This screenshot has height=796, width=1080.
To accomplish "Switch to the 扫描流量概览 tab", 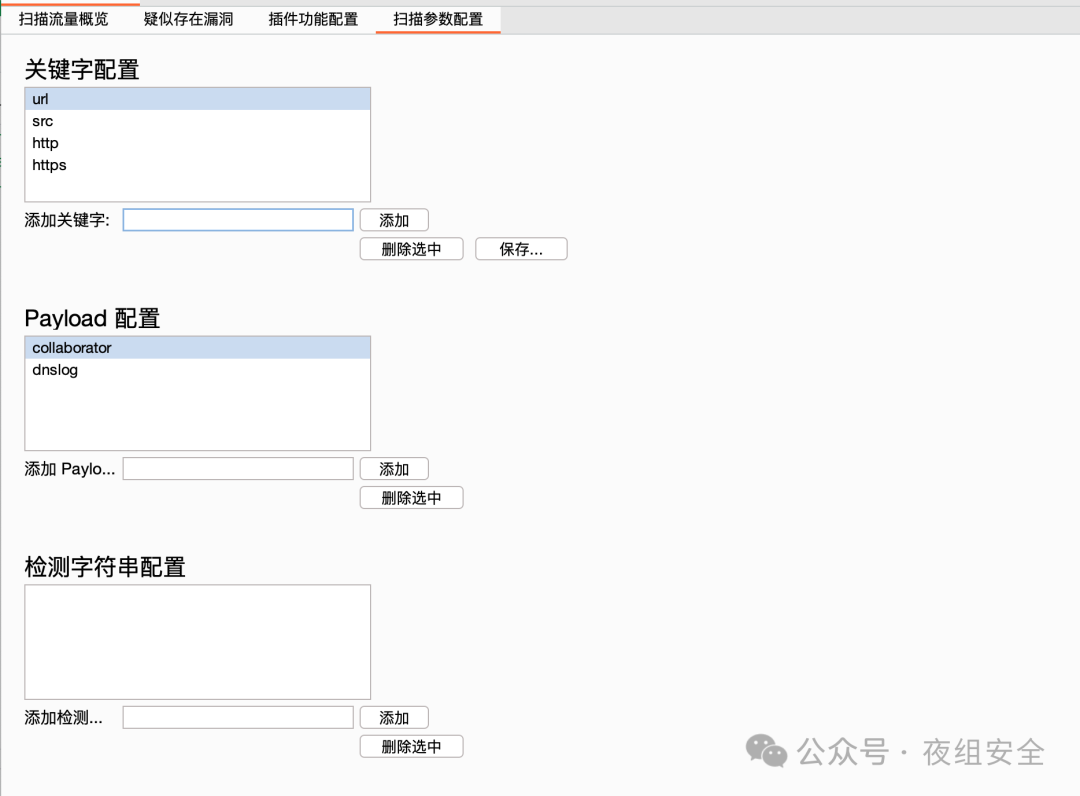I will point(63,19).
